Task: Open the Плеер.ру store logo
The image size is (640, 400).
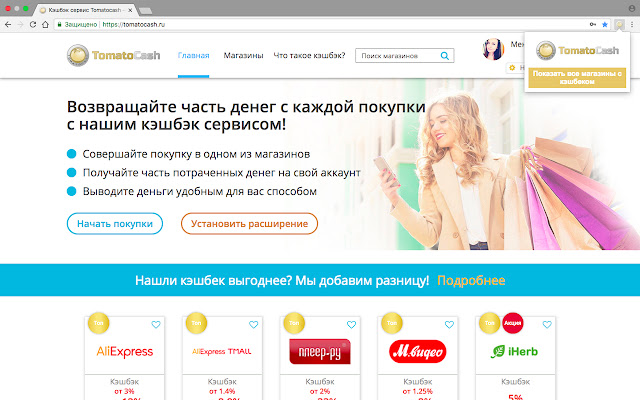Action: click(320, 351)
